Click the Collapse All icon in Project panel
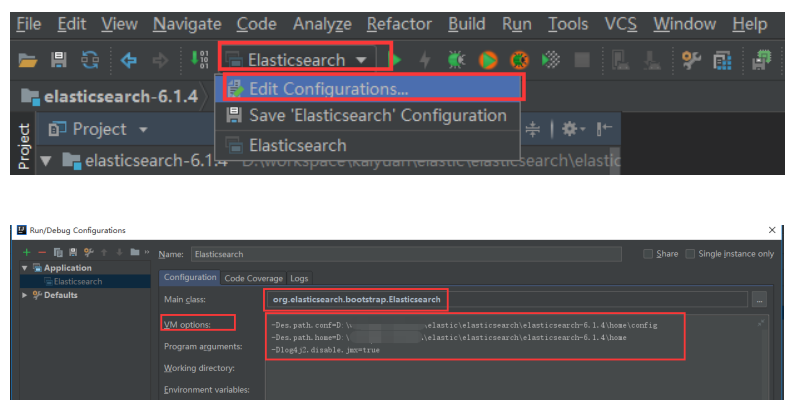 tap(533, 130)
